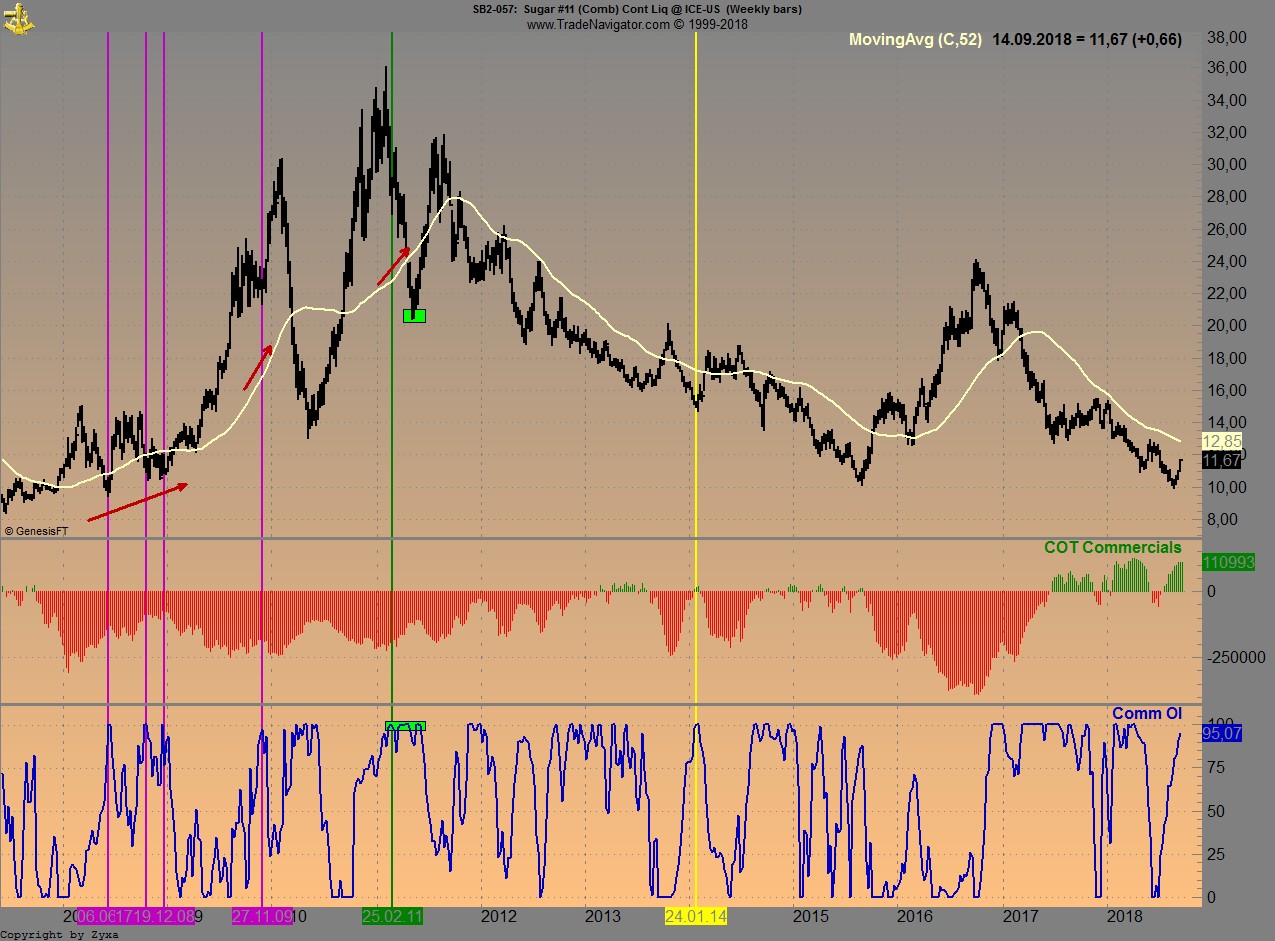
Task: Select green rectangle marker on price chart
Action: [x=414, y=316]
